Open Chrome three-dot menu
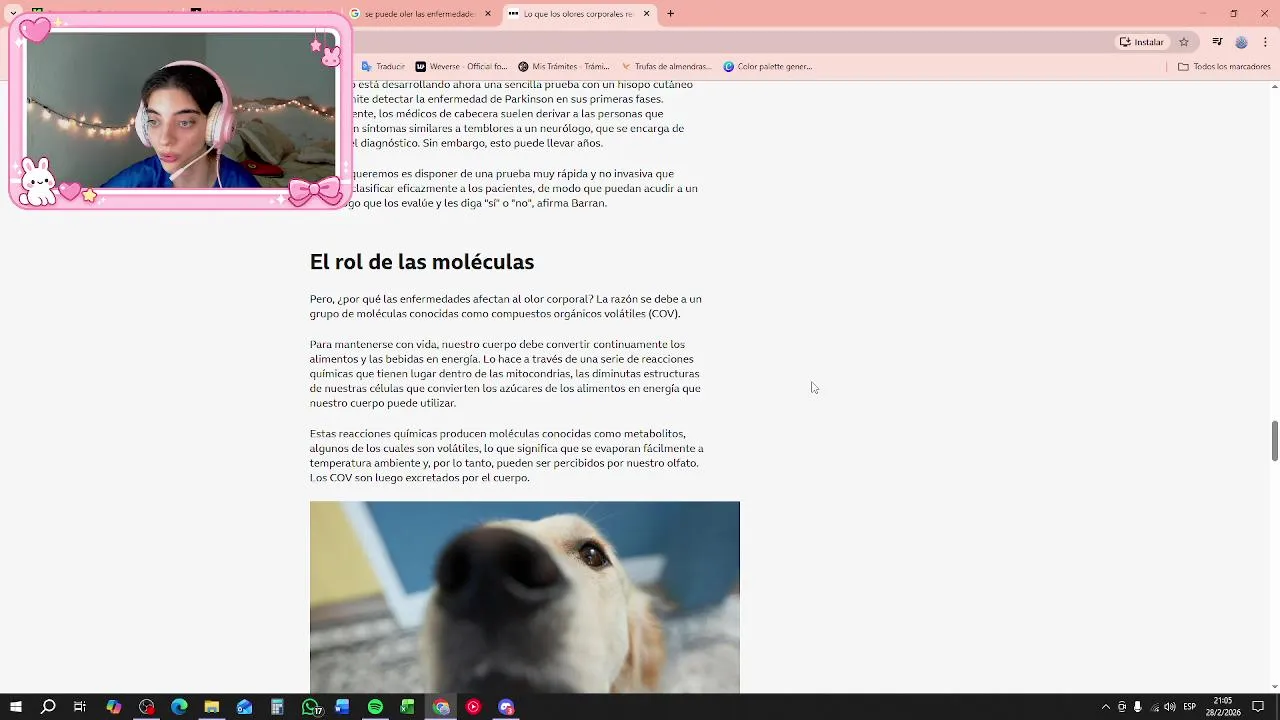1280x720 pixels. point(1265,42)
